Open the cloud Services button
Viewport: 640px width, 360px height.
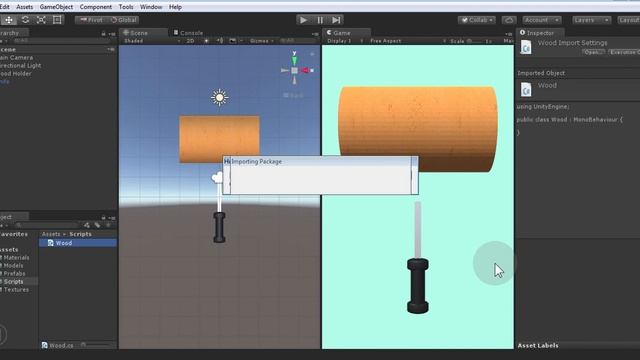[509, 20]
